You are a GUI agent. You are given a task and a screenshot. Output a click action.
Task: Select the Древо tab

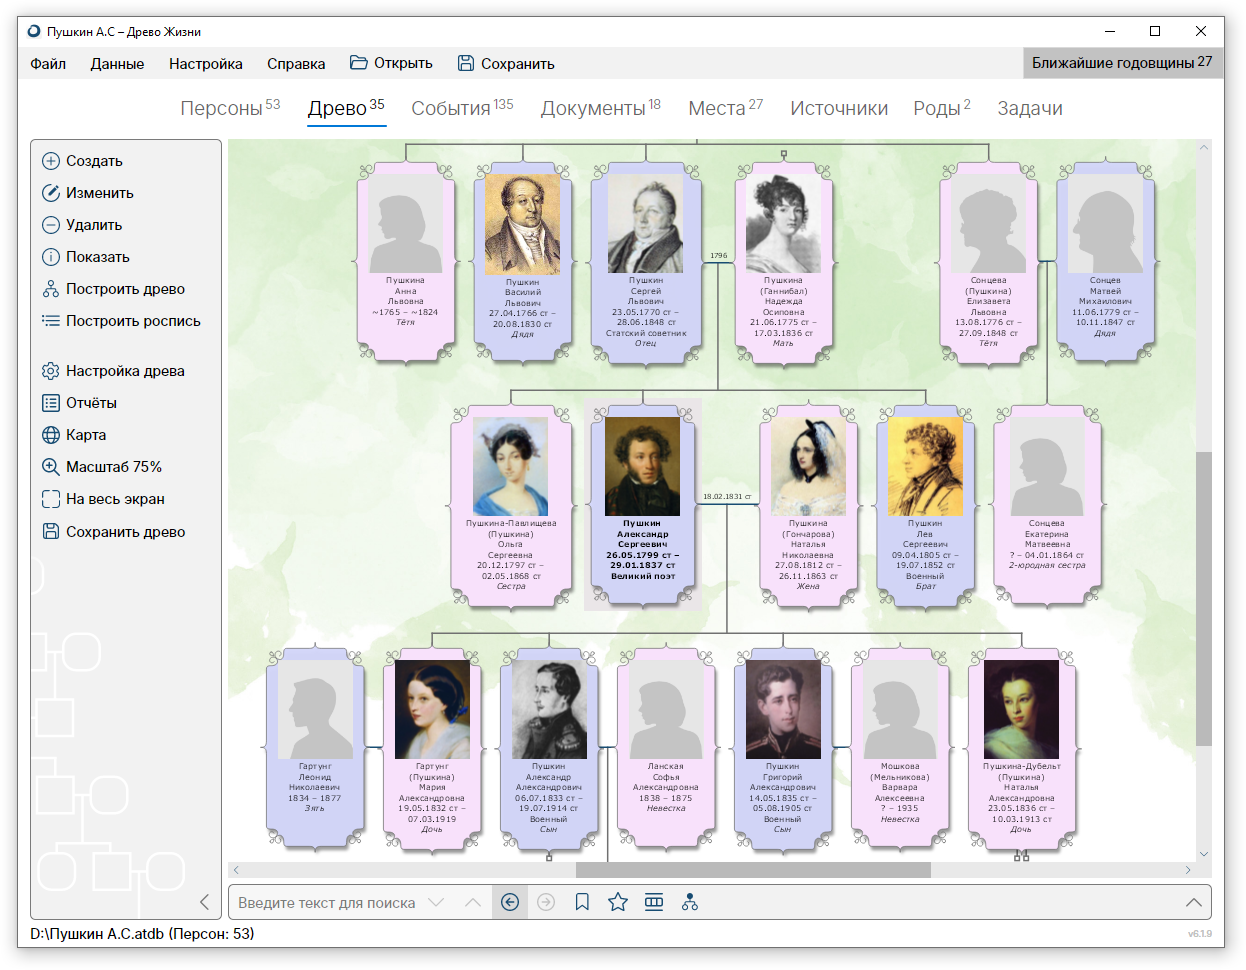click(x=346, y=108)
